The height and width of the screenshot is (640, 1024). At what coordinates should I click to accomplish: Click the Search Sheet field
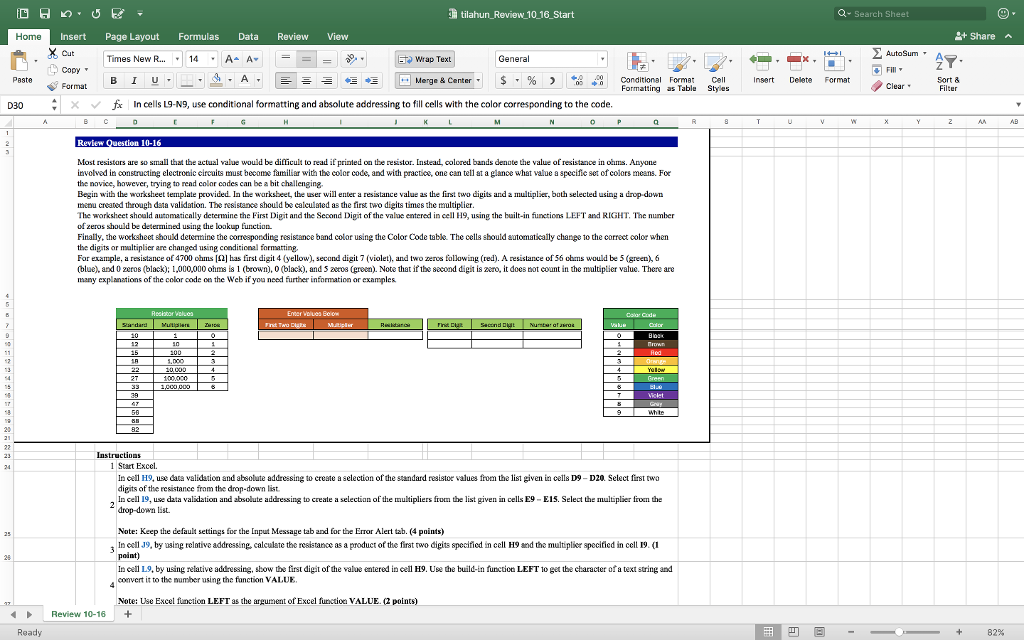910,14
